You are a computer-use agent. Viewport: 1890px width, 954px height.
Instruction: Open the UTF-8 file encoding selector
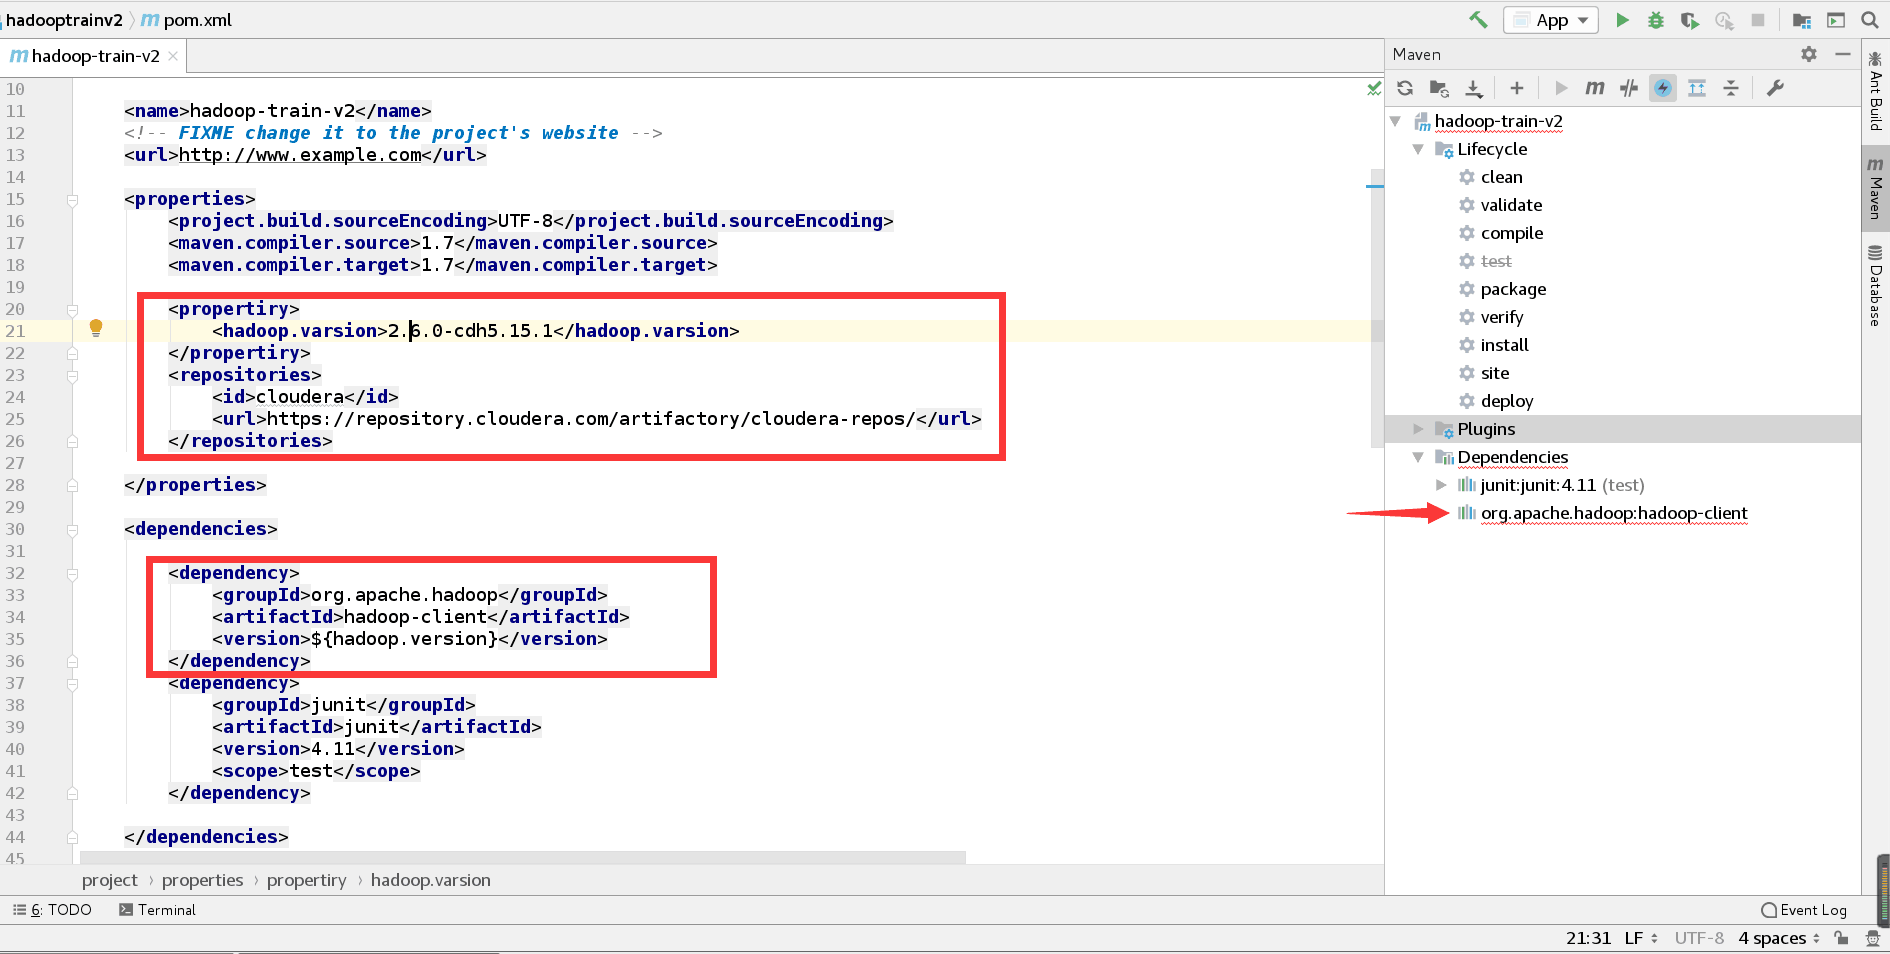(1699, 938)
